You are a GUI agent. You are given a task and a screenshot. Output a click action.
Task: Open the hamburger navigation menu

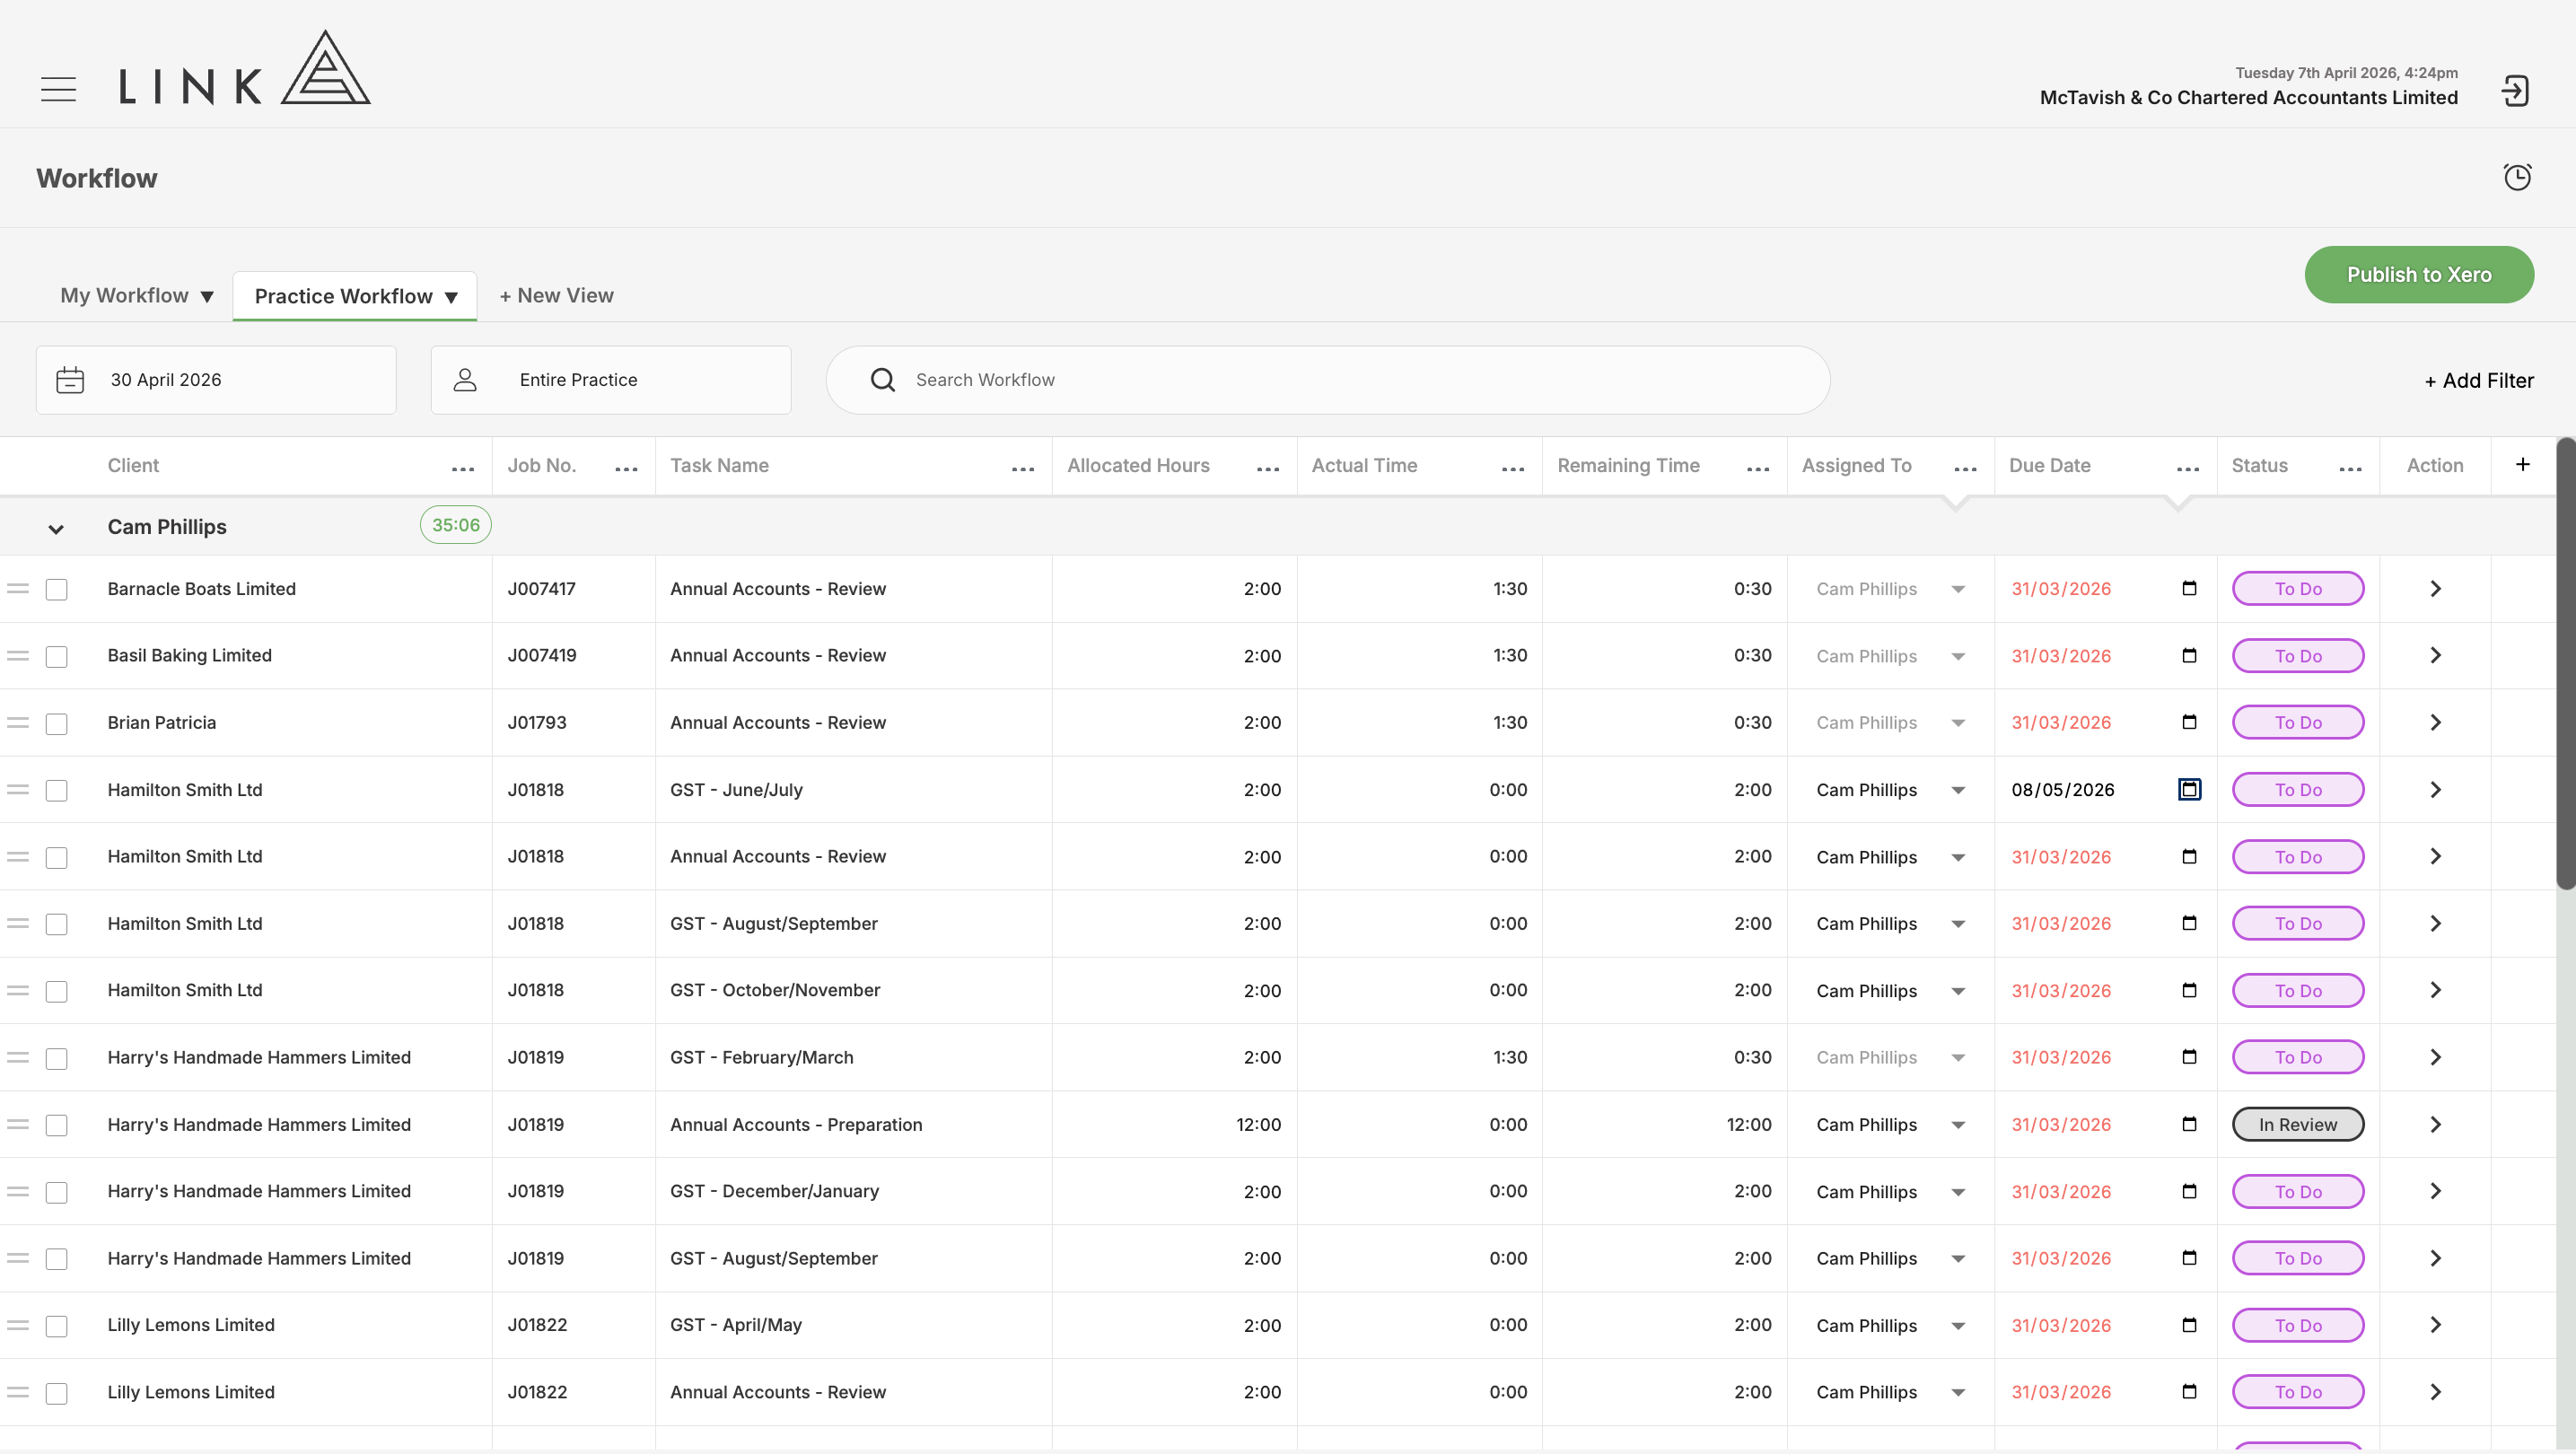58,89
